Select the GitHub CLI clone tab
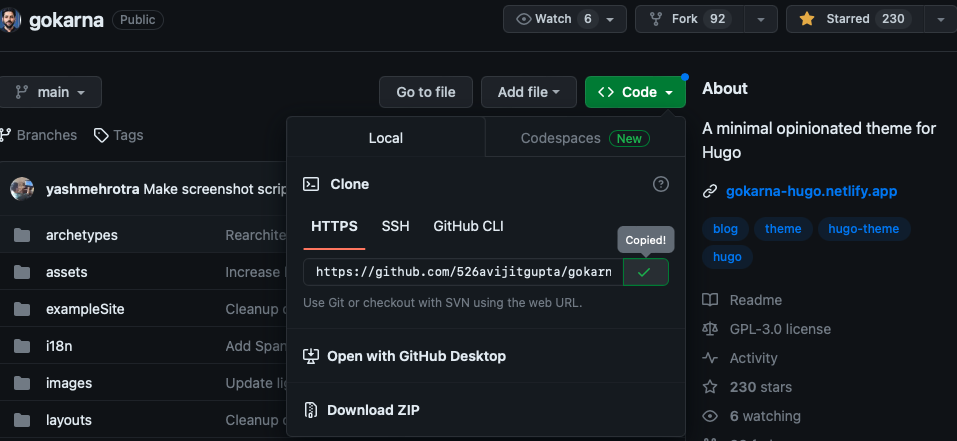 coord(469,227)
